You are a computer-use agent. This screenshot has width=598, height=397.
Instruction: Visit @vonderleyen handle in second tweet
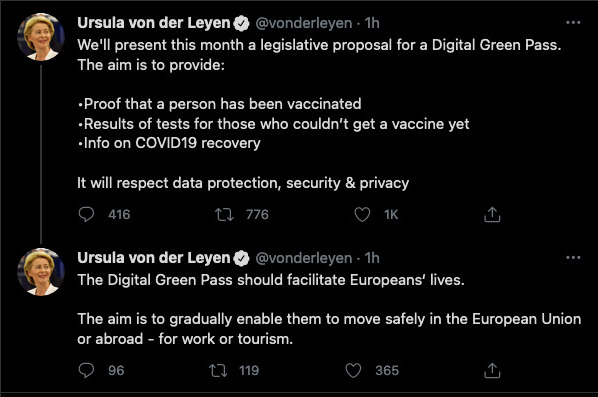[304, 258]
